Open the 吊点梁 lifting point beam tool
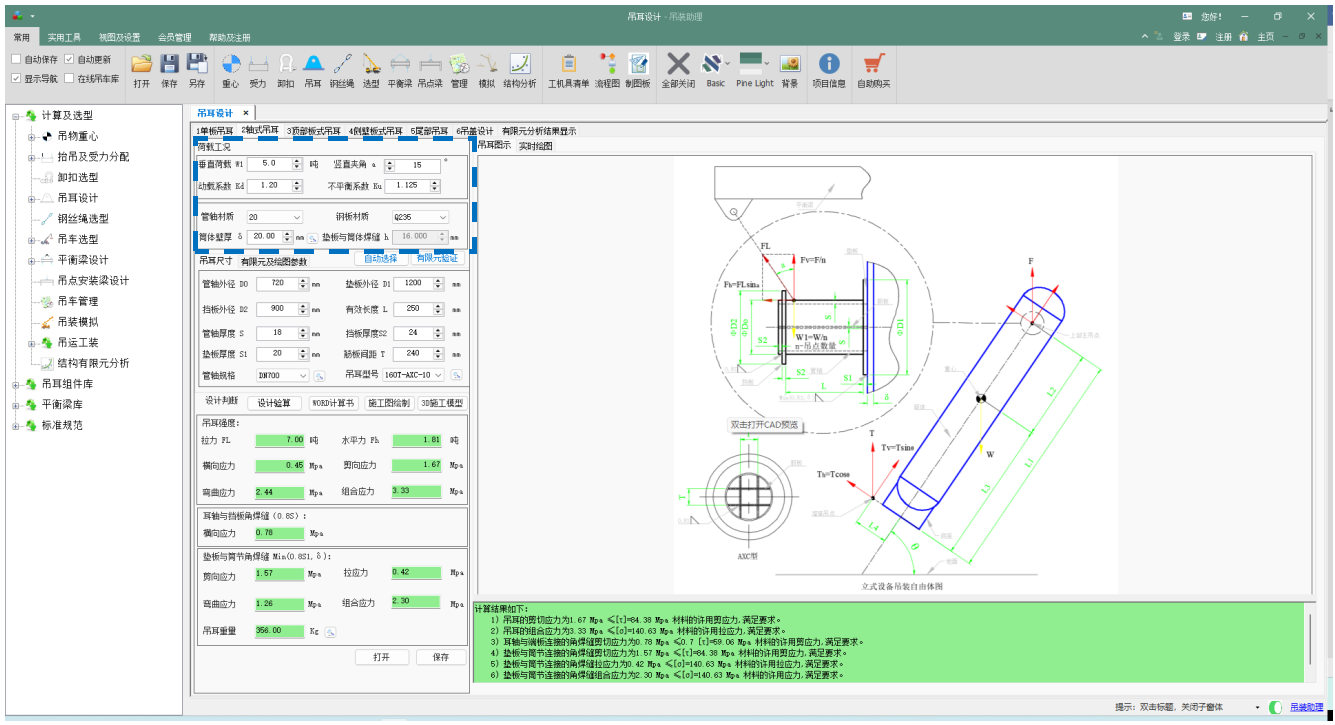 point(430,63)
